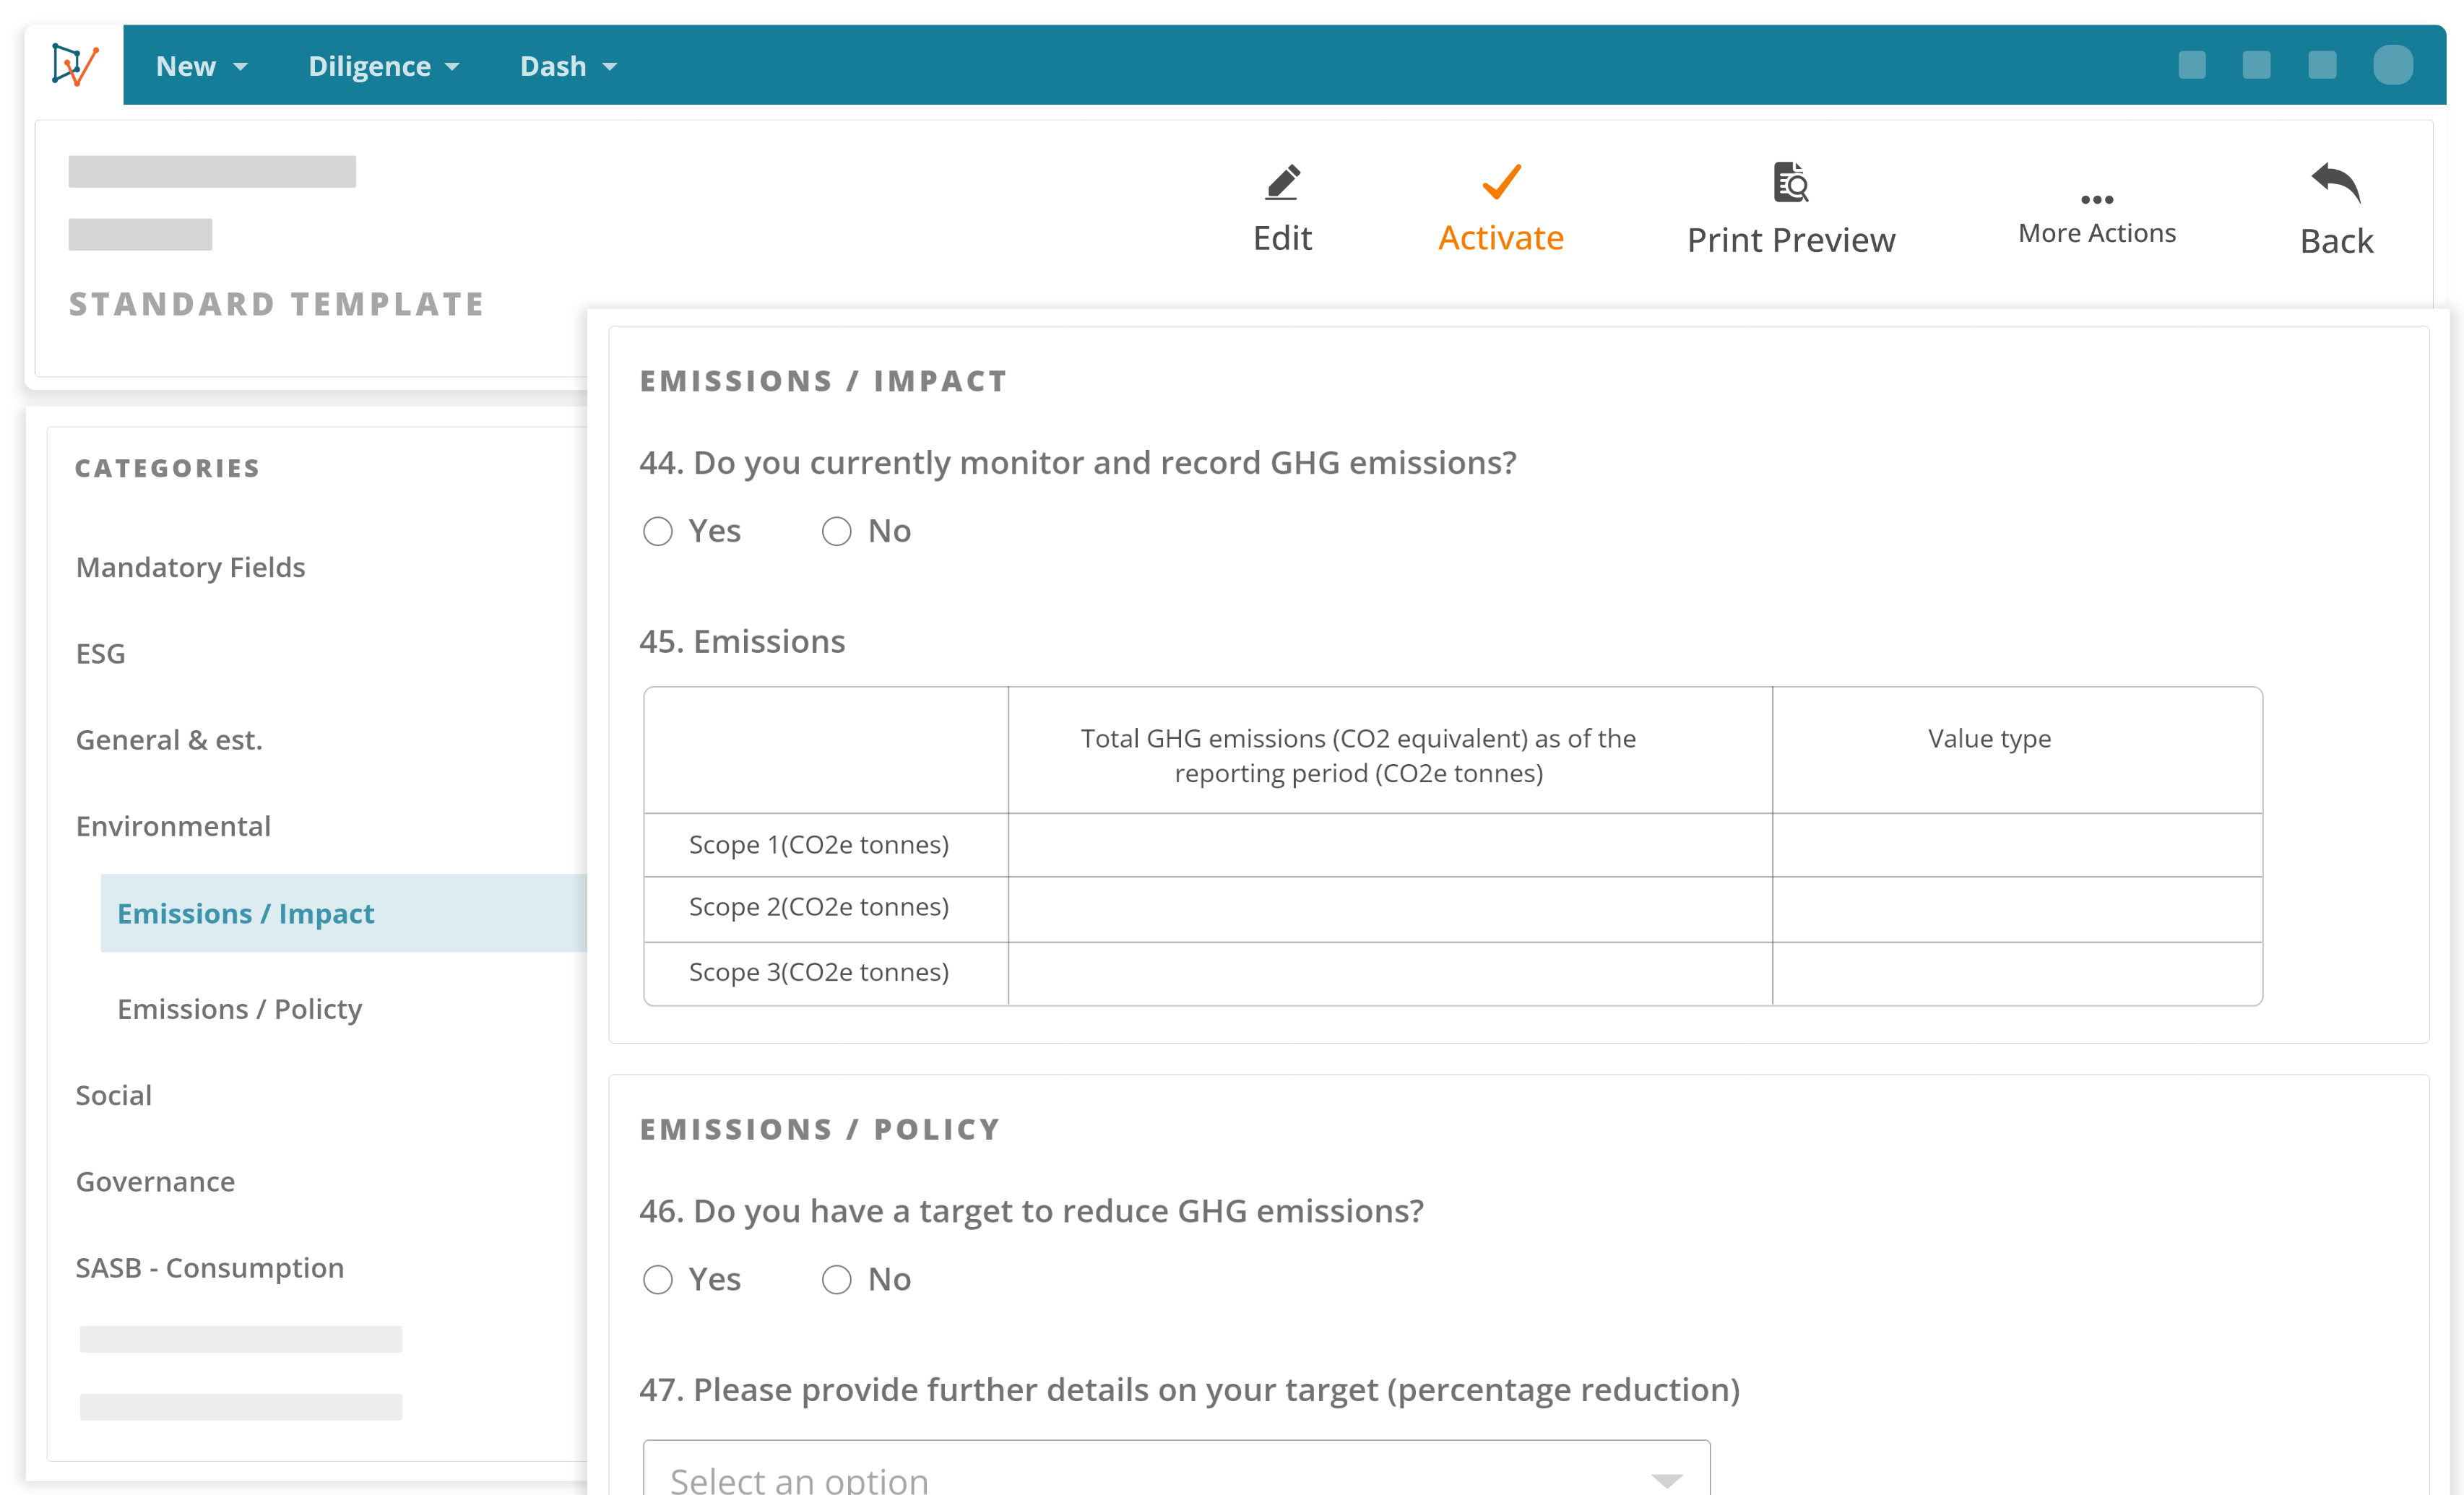Open the Diligence dropdown menu
Image resolution: width=2464 pixels, height=1495 pixels.
(x=384, y=66)
